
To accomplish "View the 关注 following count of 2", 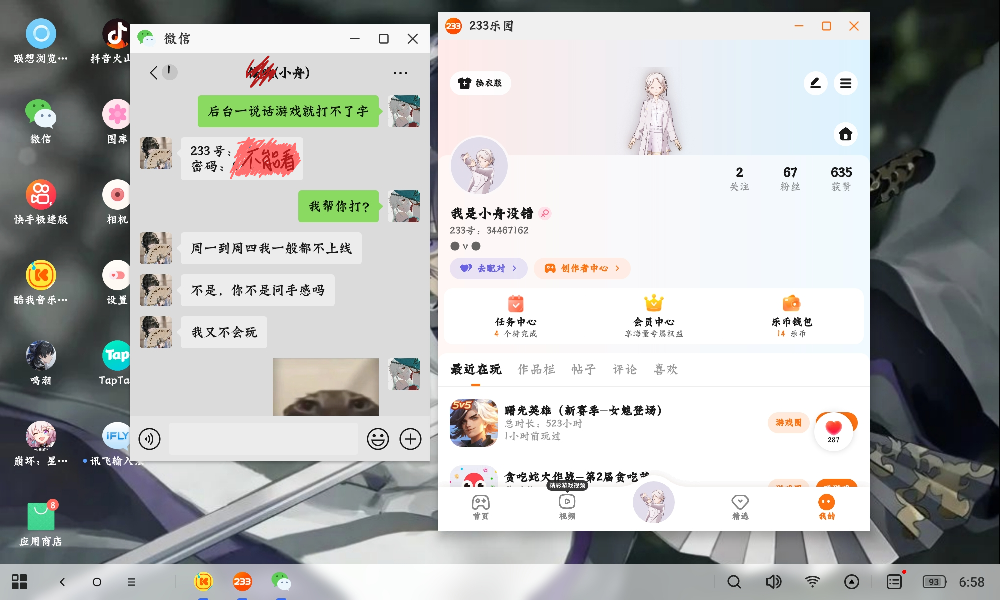I will (739, 179).
